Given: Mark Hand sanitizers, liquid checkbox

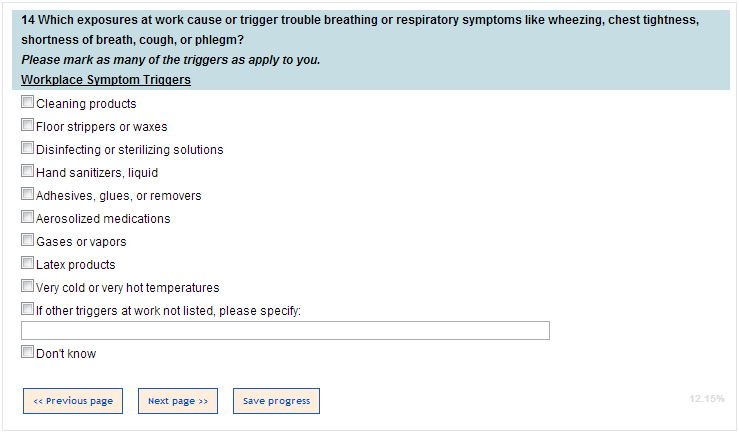Looking at the screenshot, I should [x=27, y=172].
